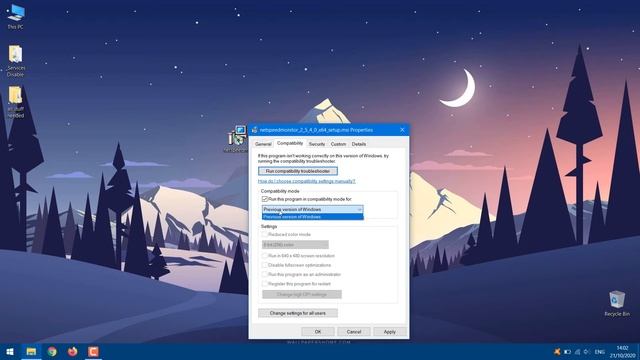Click the orange system tray icon
The height and width of the screenshot is (360, 640).
[557, 351]
